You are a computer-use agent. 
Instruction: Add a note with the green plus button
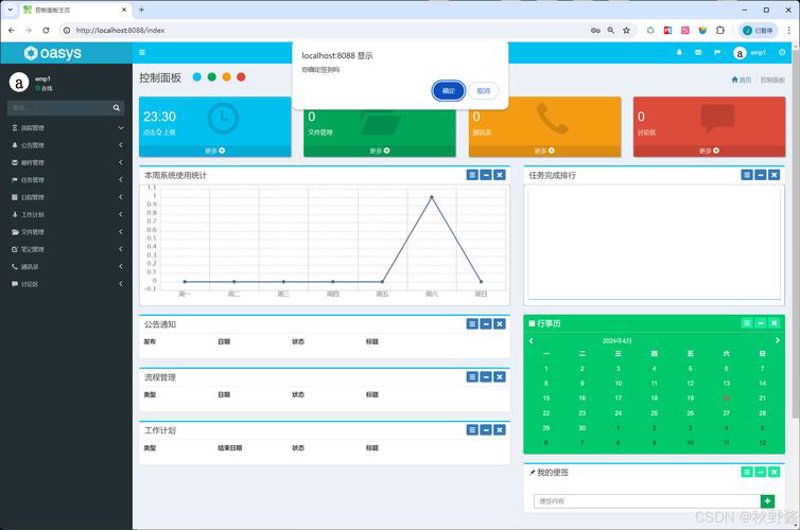tap(767, 501)
